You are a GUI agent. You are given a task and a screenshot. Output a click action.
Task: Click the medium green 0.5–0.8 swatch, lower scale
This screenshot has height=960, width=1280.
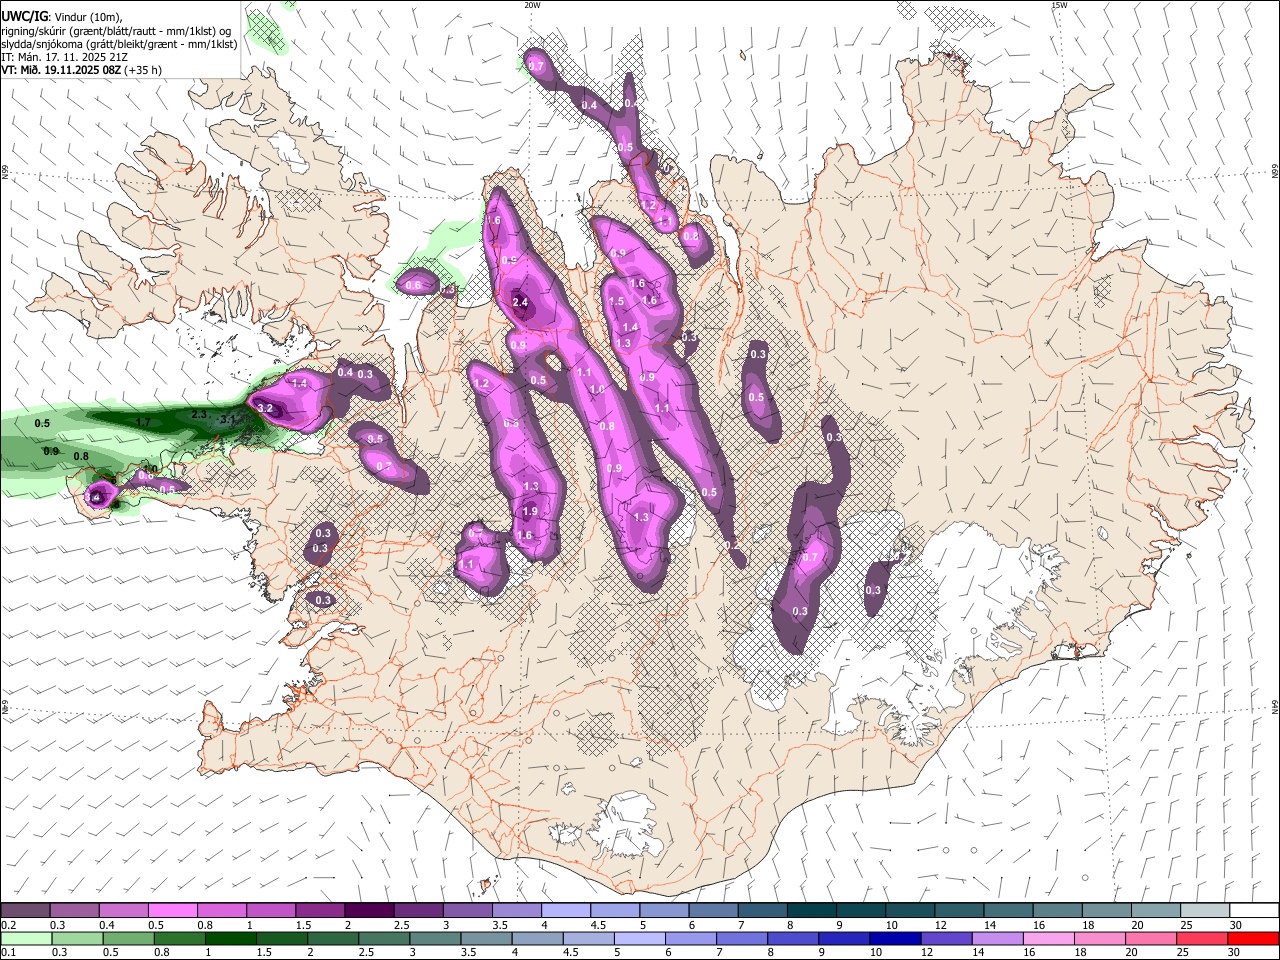tap(128, 938)
